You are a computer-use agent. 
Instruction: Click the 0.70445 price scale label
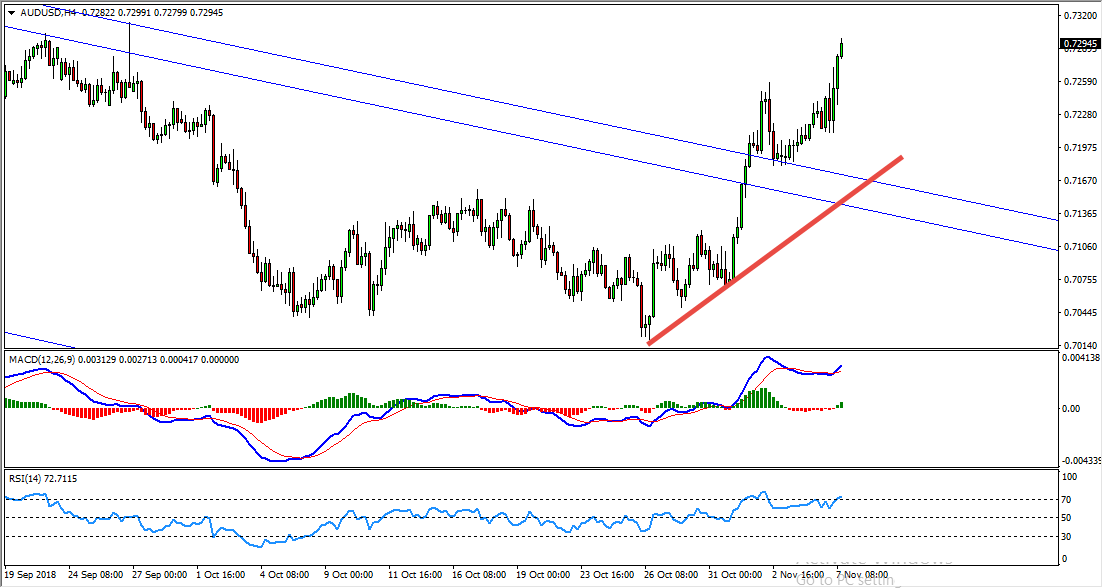(1080, 313)
